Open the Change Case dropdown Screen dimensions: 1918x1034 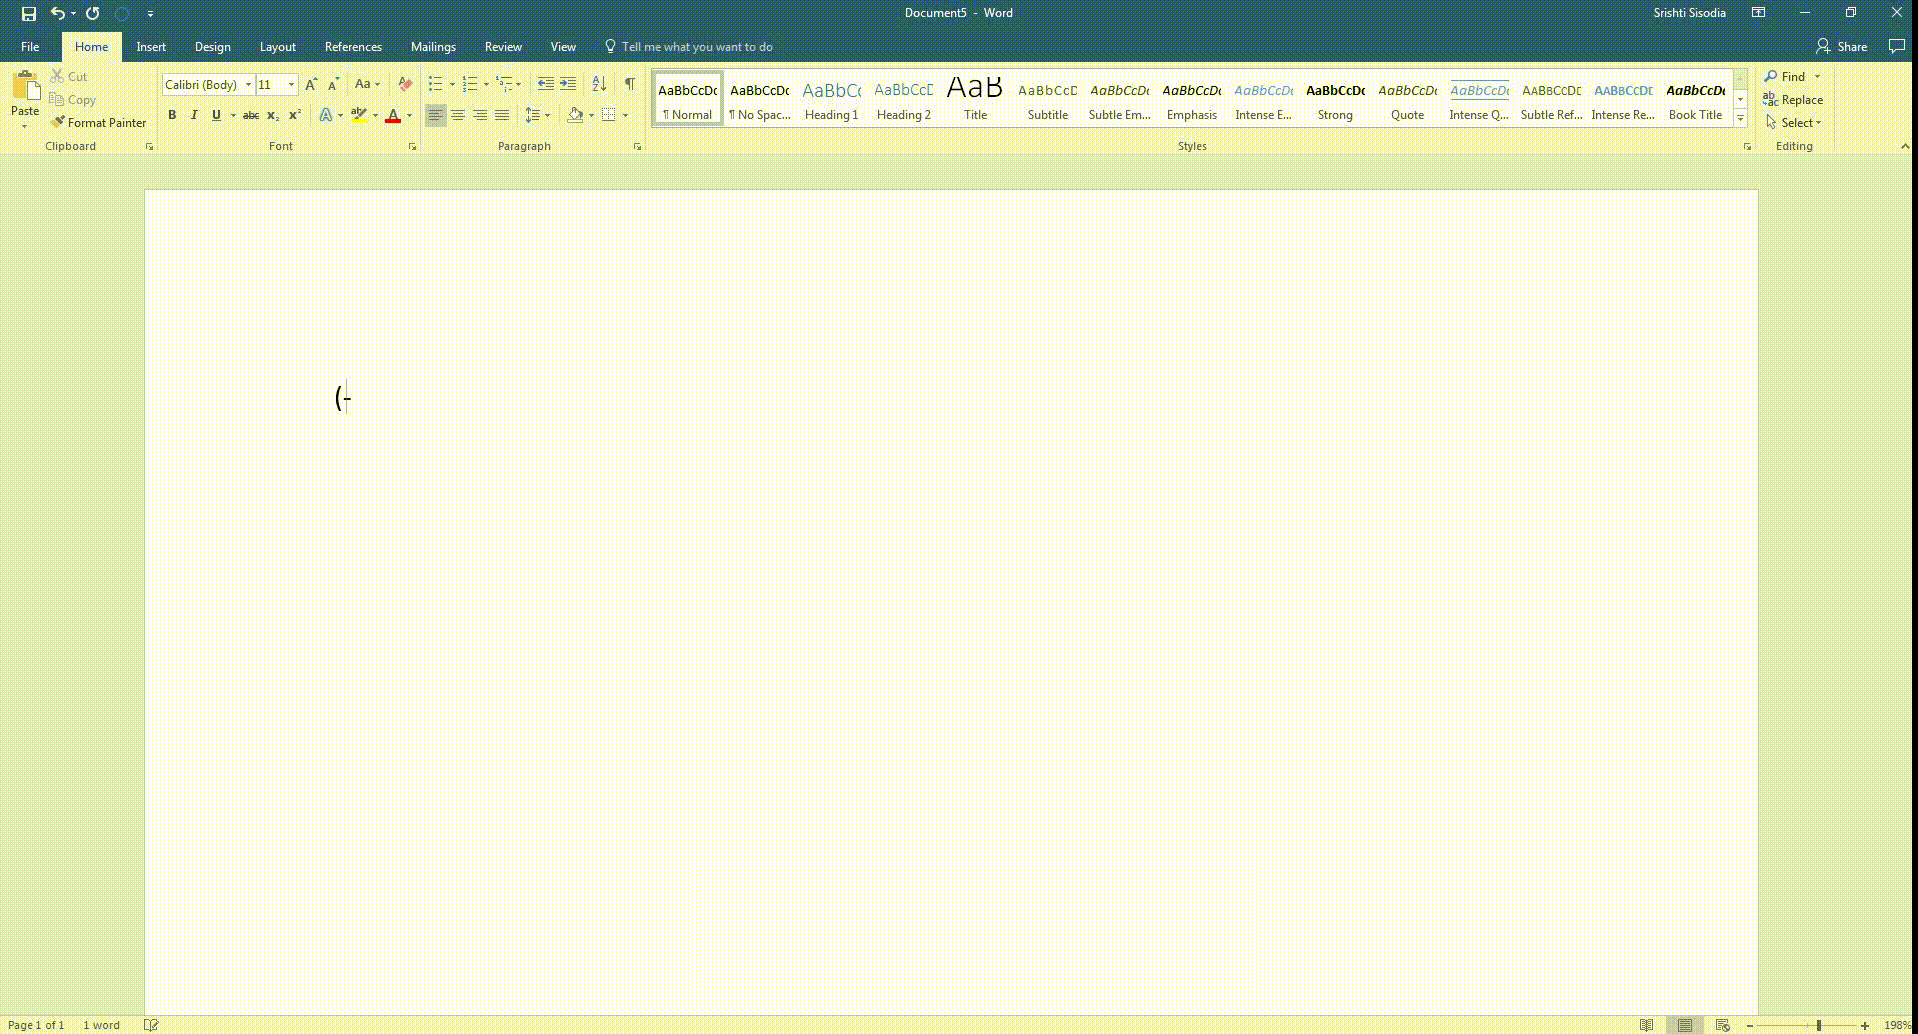[367, 85]
